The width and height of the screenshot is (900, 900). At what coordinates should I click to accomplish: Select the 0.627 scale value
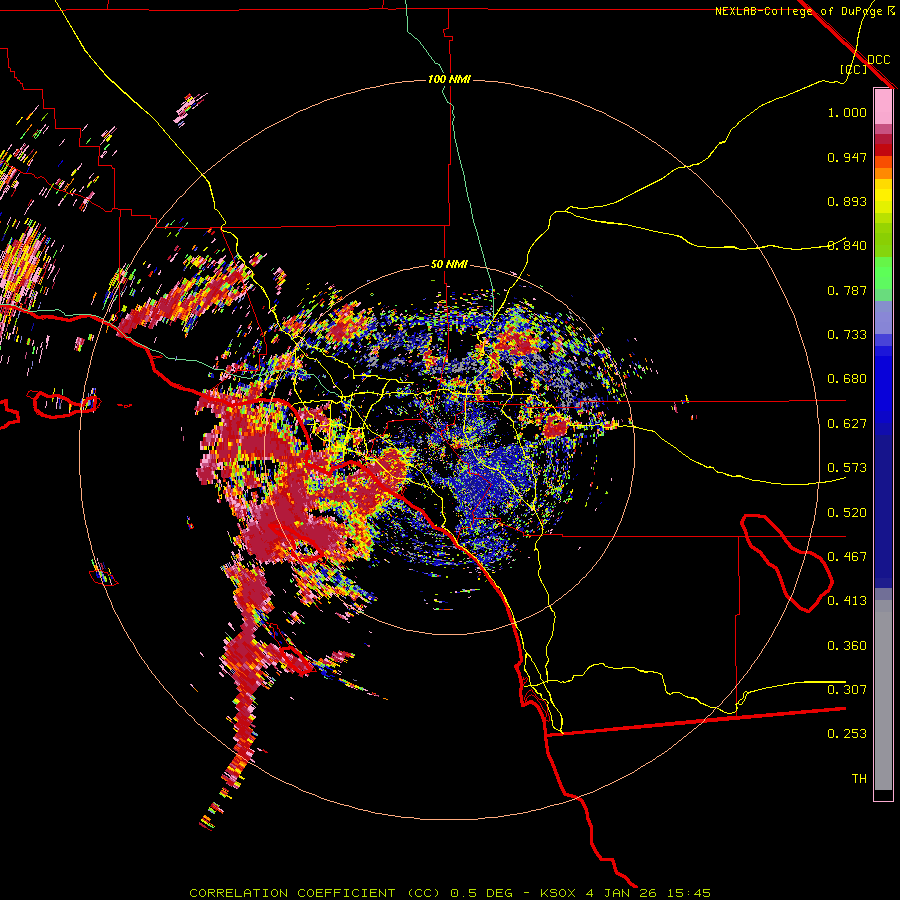[x=847, y=424]
